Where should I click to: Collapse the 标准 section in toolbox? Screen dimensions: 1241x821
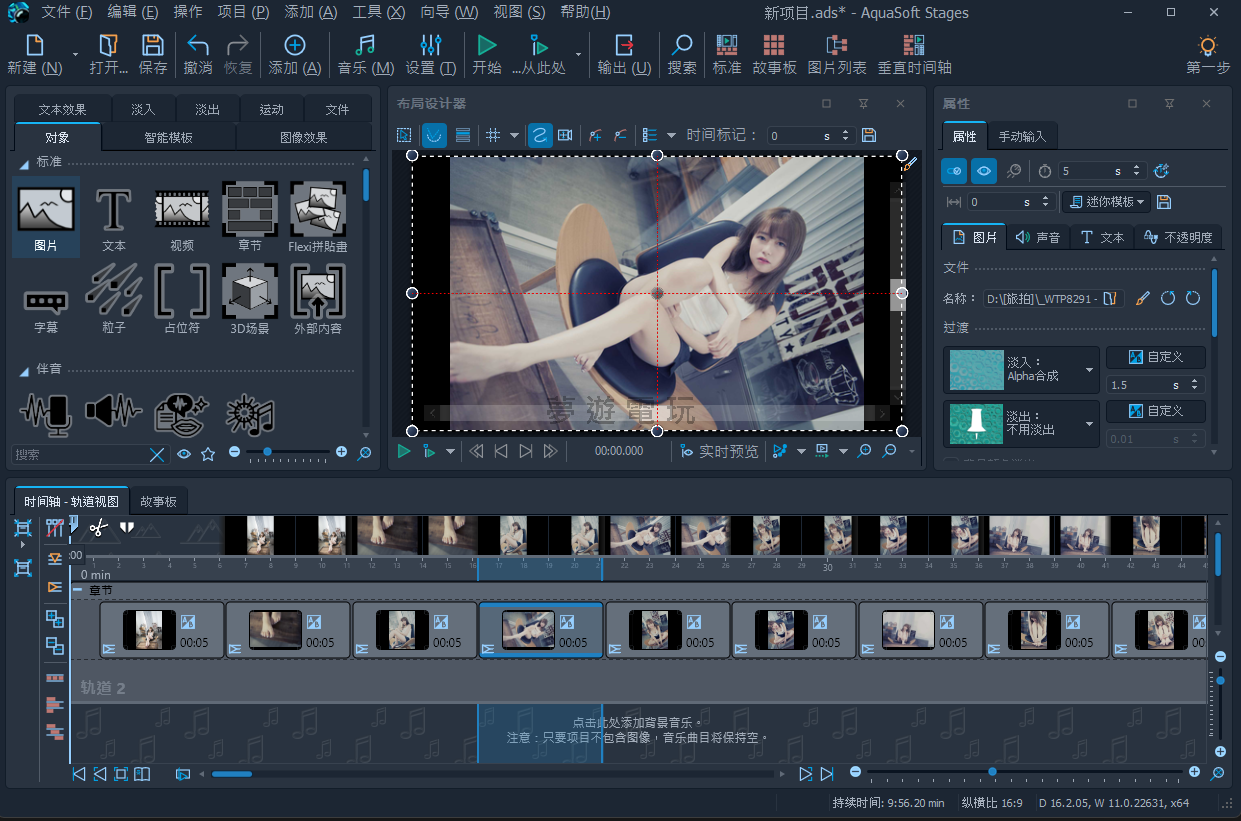click(25, 163)
